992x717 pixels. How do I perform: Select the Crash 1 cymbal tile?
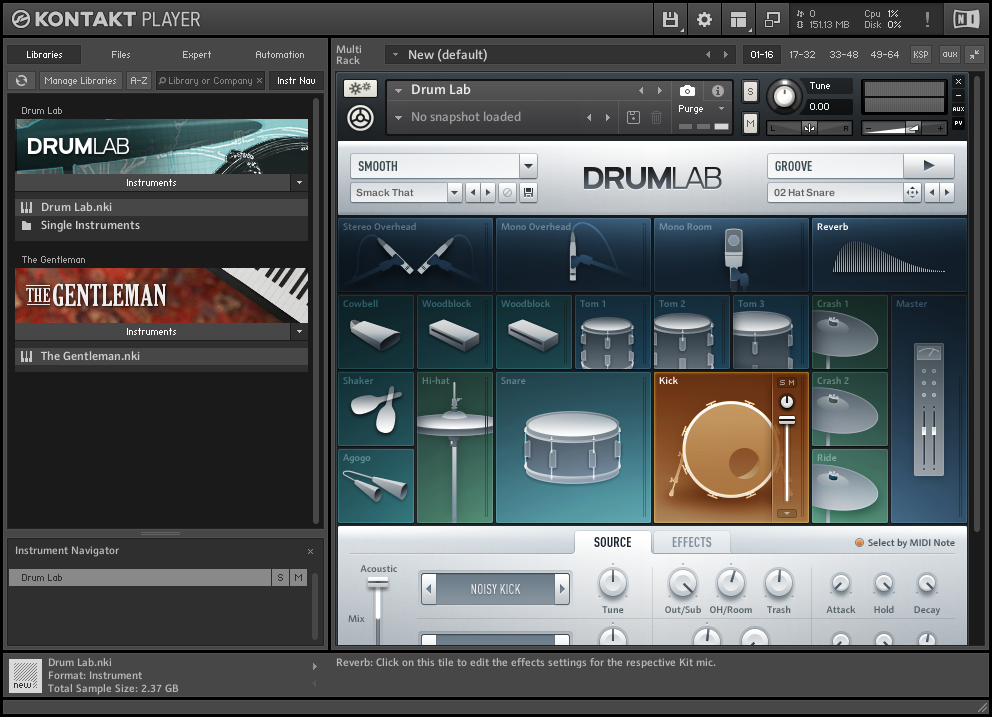(x=850, y=332)
